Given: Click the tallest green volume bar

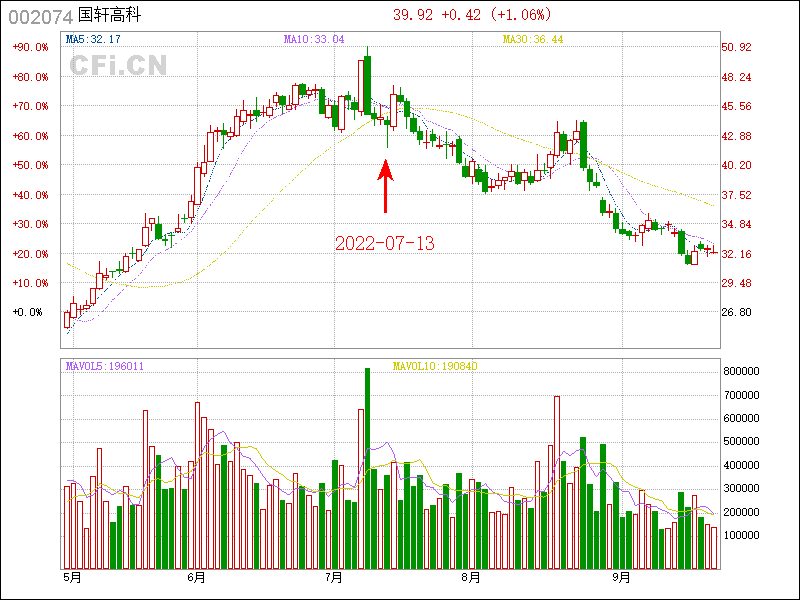Looking at the screenshot, I should [x=367, y=468].
